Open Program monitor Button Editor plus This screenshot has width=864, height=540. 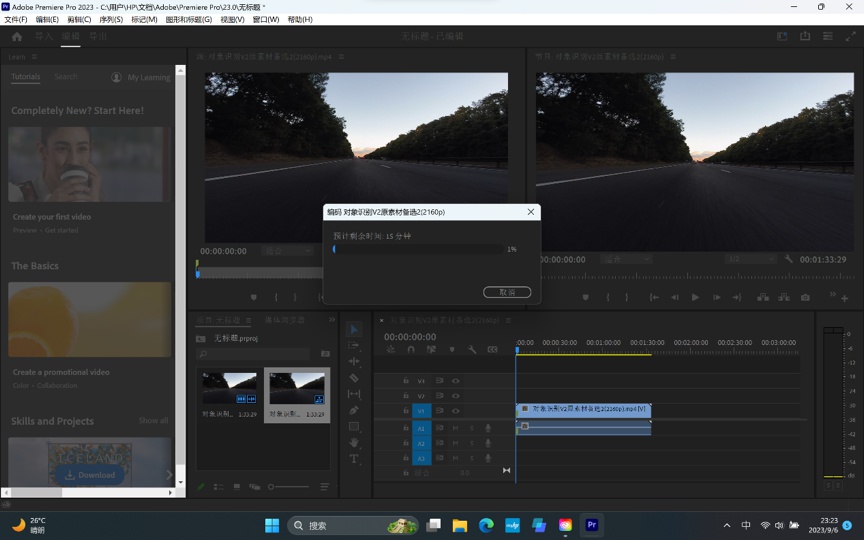click(x=844, y=298)
